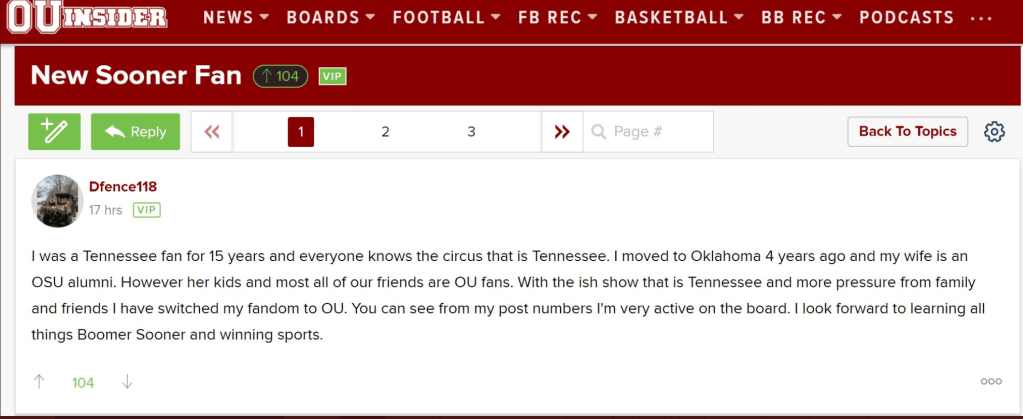1023x419 pixels.
Task: Open the Basketball menu
Action: coord(679,17)
